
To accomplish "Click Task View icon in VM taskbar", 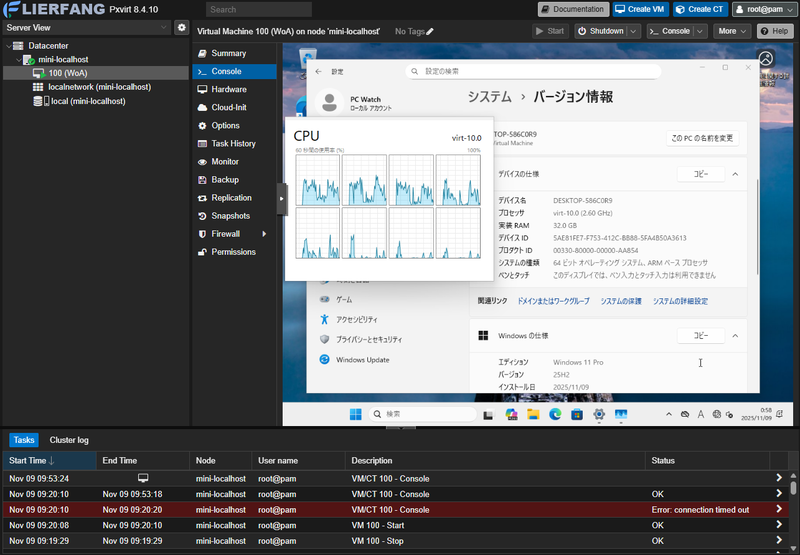I will [x=488, y=415].
